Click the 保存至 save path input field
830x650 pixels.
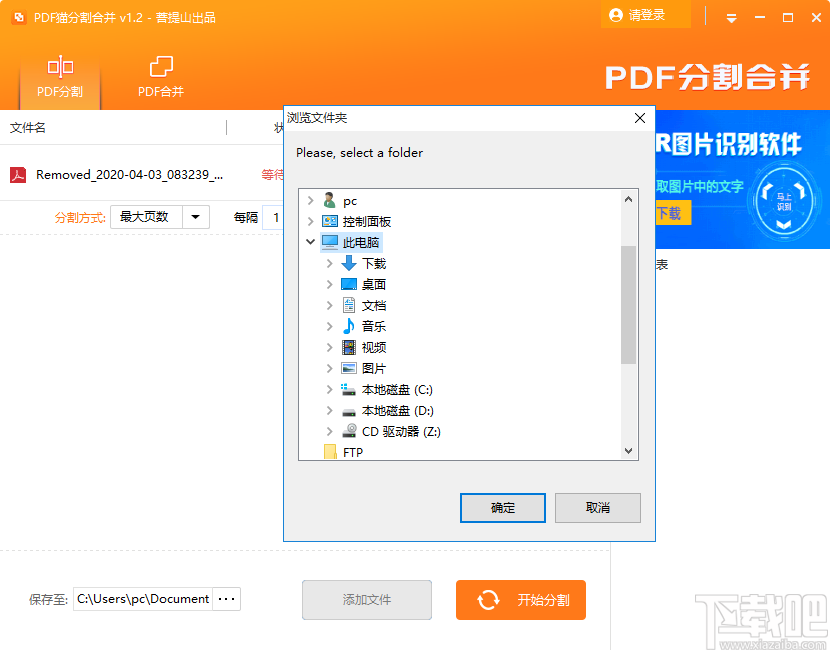[x=145, y=600]
